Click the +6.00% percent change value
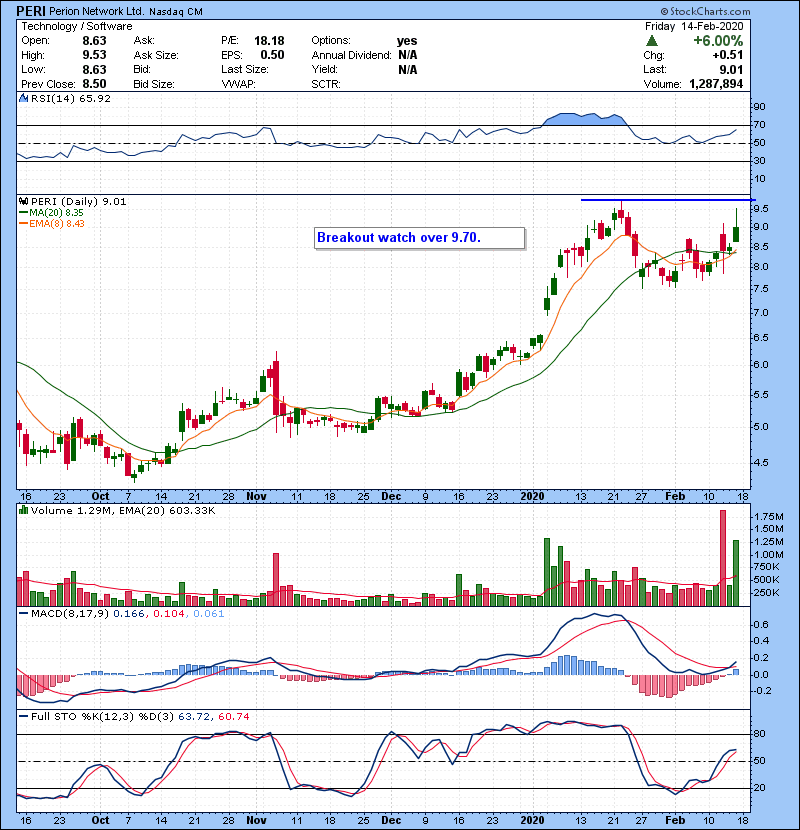Screen dimensions: 800x830 tap(718, 41)
